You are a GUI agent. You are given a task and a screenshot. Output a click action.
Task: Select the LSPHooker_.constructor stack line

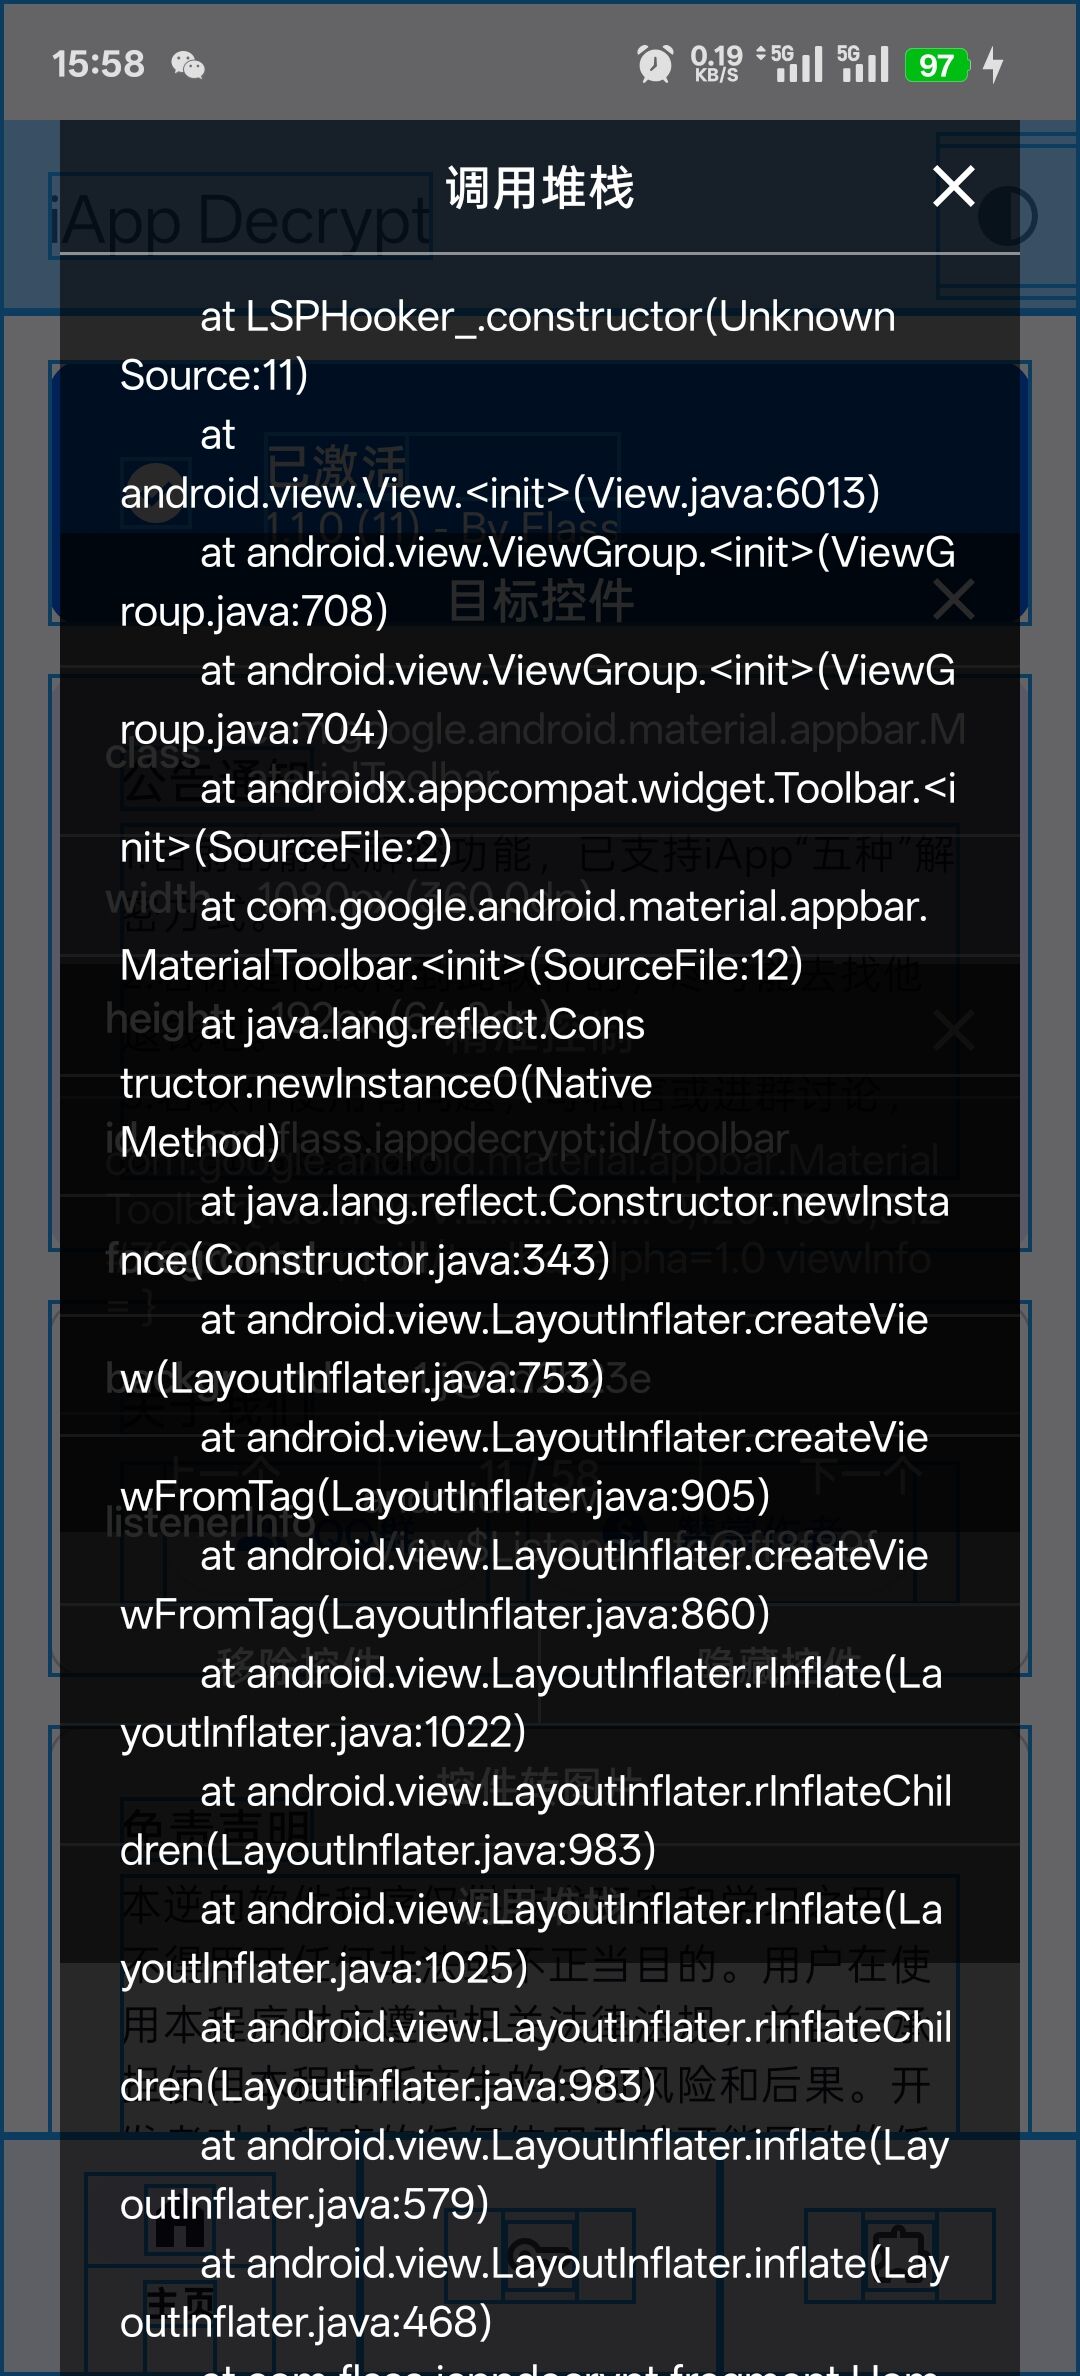click(508, 346)
